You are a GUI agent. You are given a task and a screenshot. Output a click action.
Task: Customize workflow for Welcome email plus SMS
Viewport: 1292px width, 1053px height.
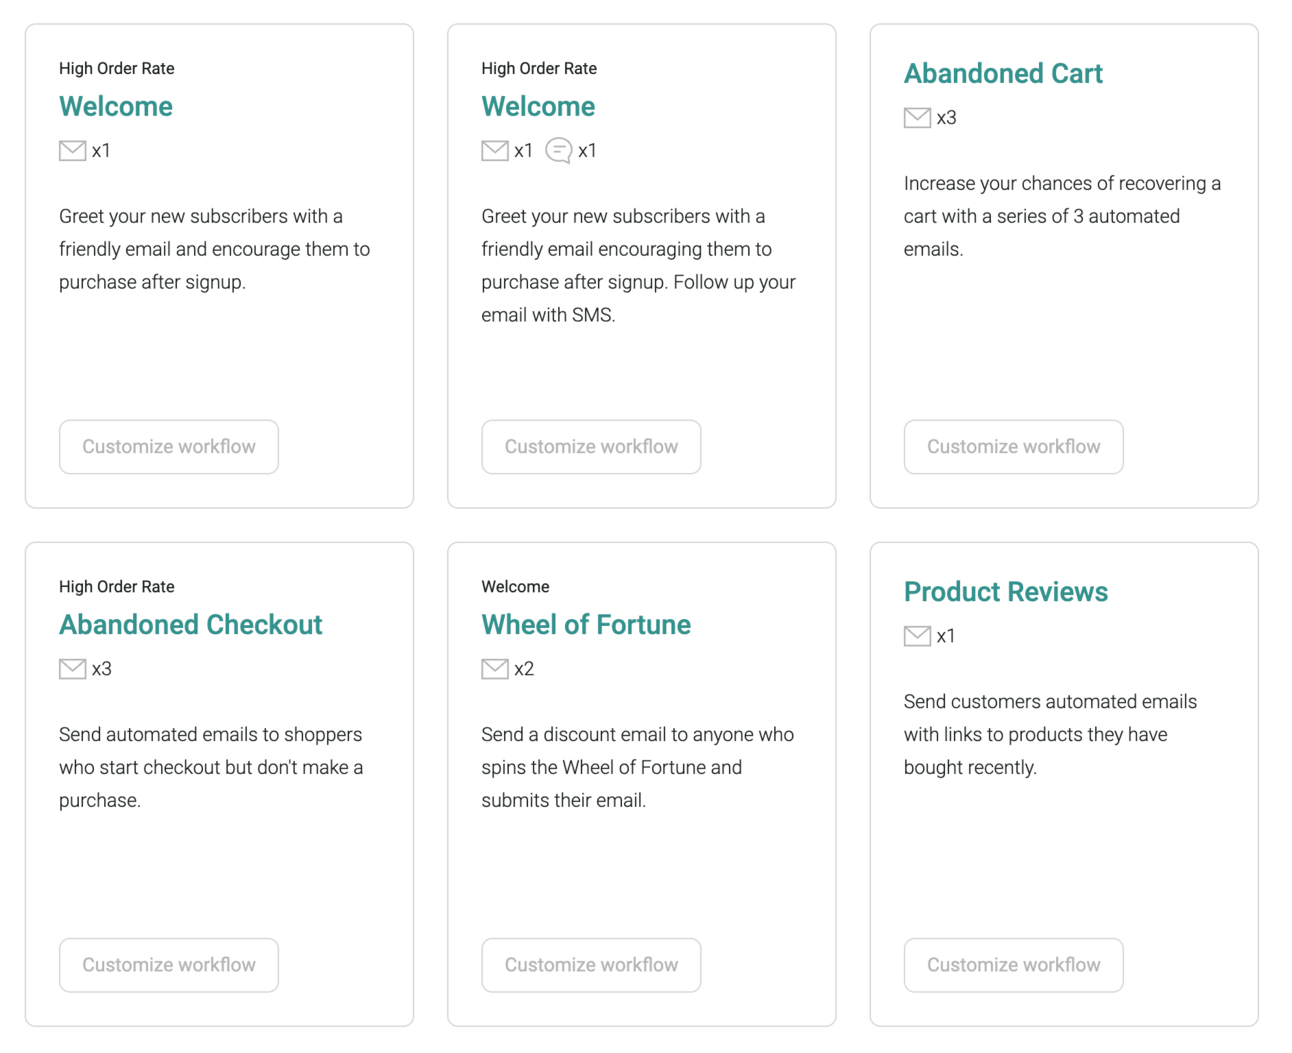[x=591, y=447]
